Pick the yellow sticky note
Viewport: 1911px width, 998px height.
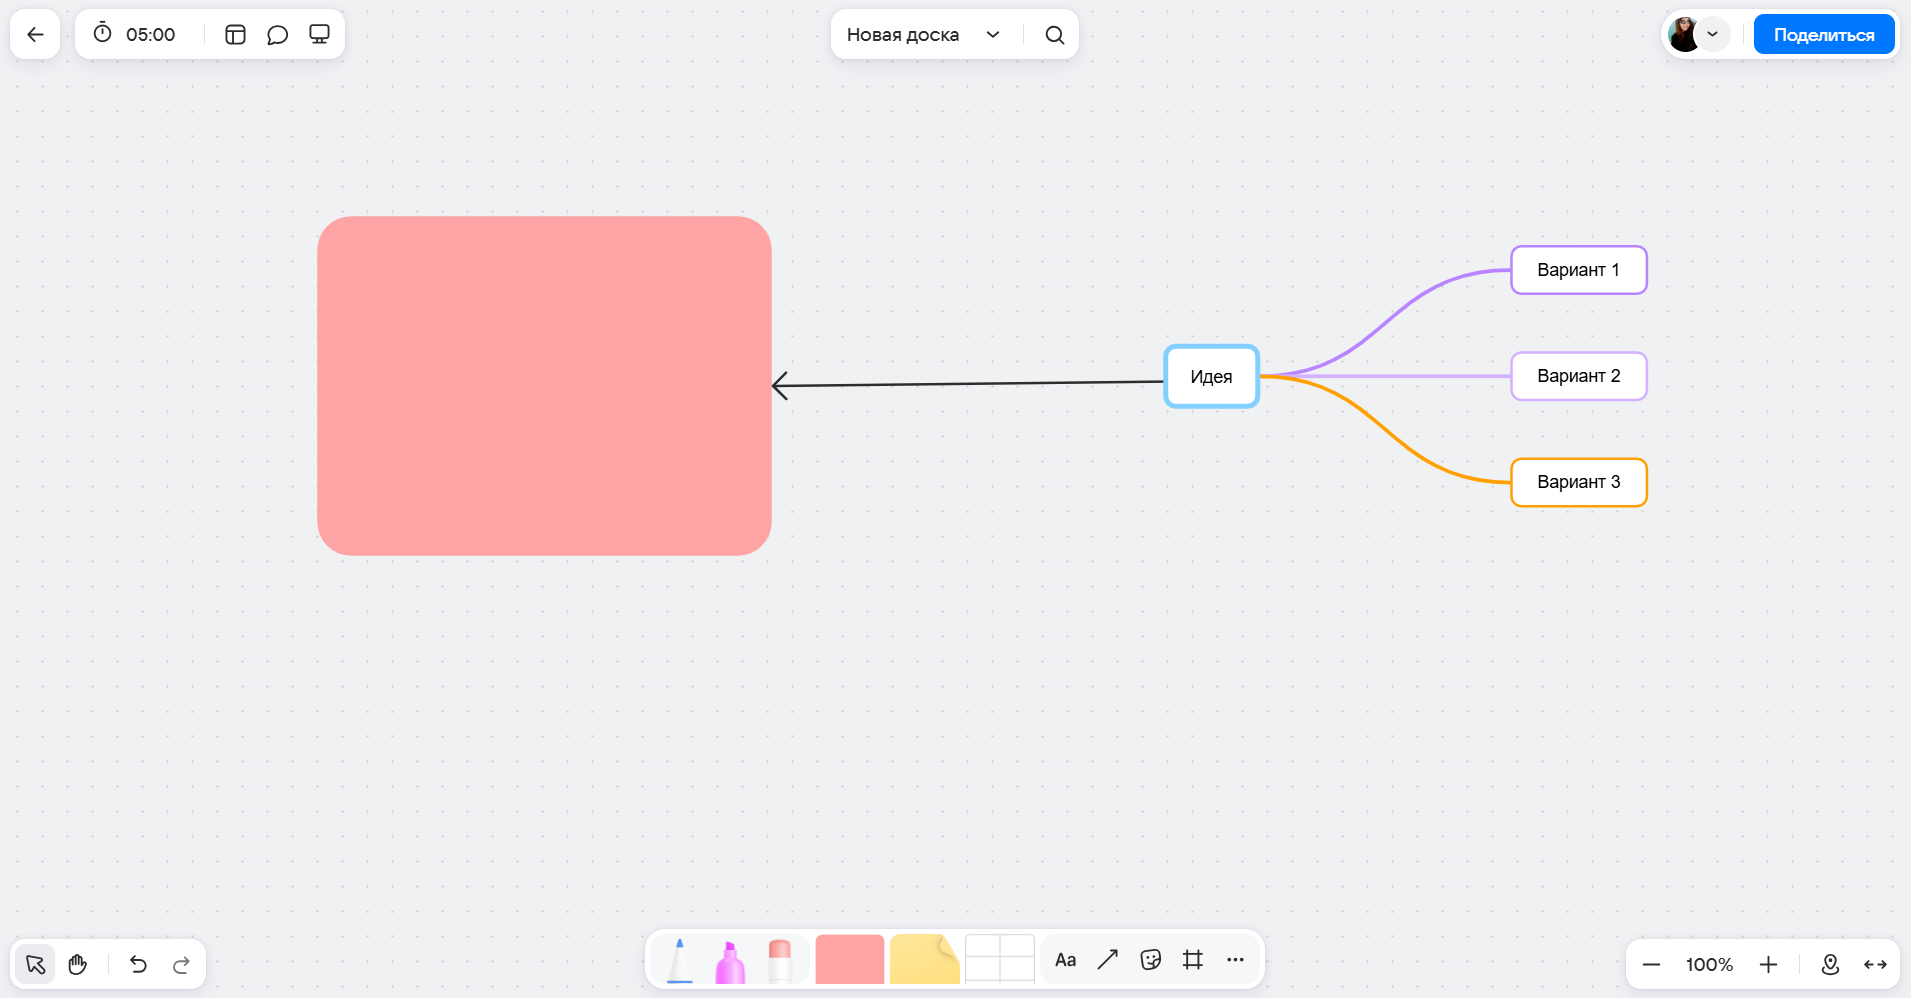coord(925,959)
